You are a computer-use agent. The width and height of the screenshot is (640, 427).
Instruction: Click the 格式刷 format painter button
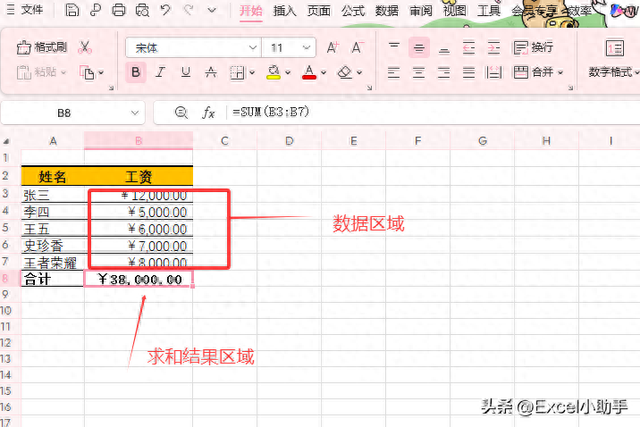tap(41, 47)
